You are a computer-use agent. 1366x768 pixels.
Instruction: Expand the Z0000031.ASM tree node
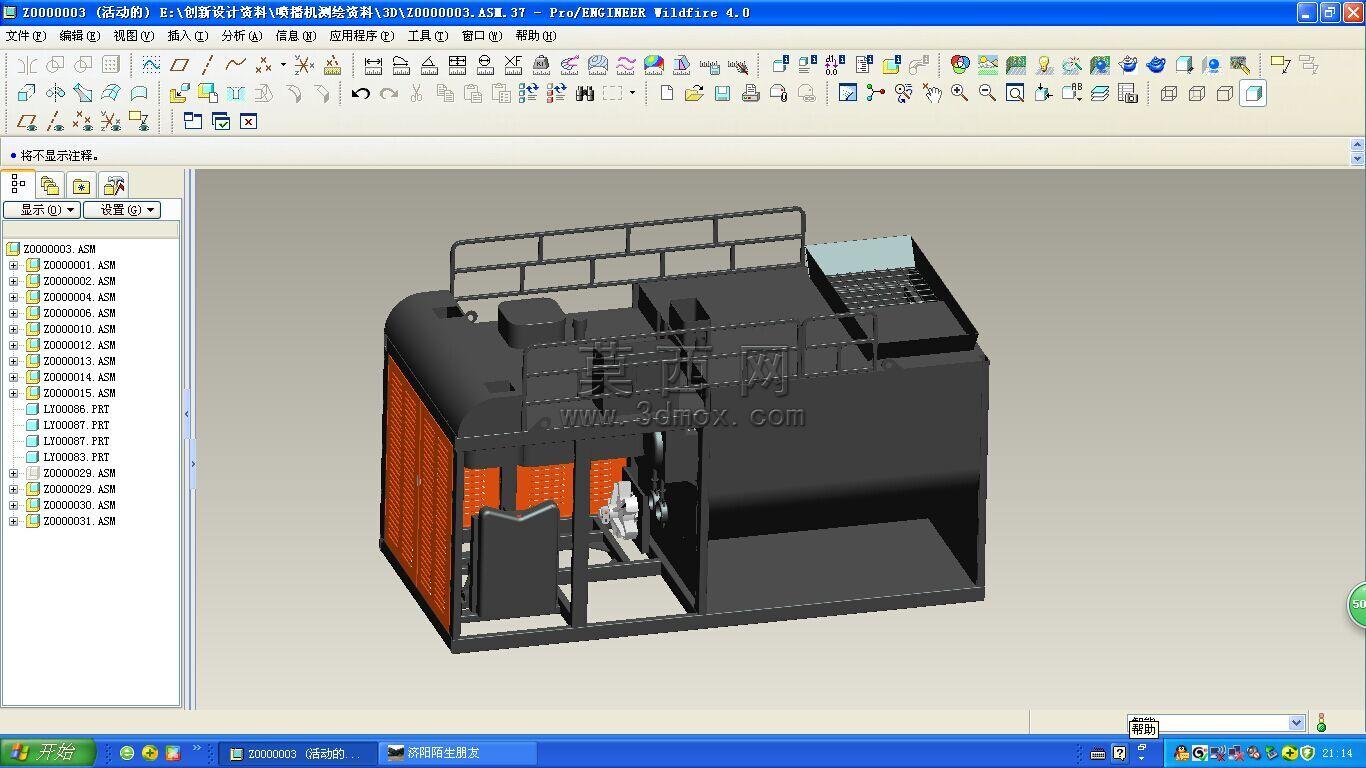pyautogui.click(x=14, y=521)
